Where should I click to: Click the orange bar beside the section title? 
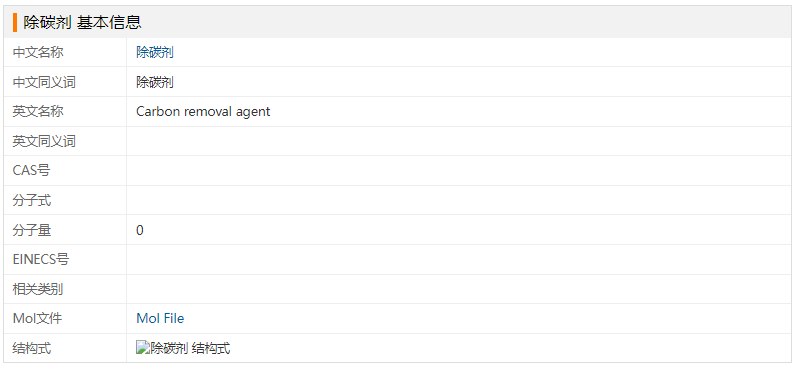coord(15,22)
